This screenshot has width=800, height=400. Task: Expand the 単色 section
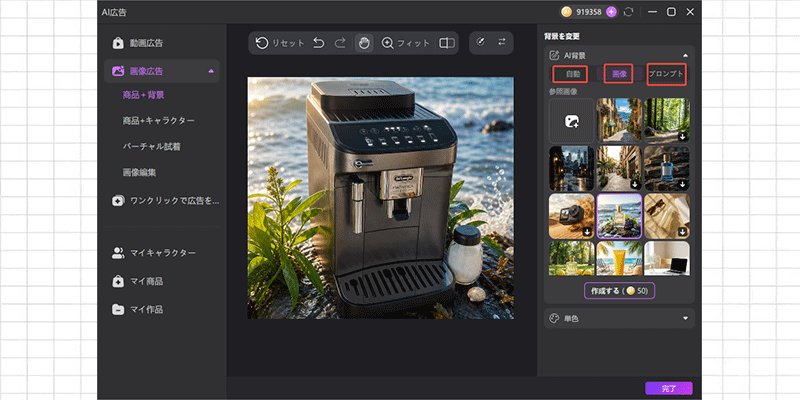pos(685,318)
